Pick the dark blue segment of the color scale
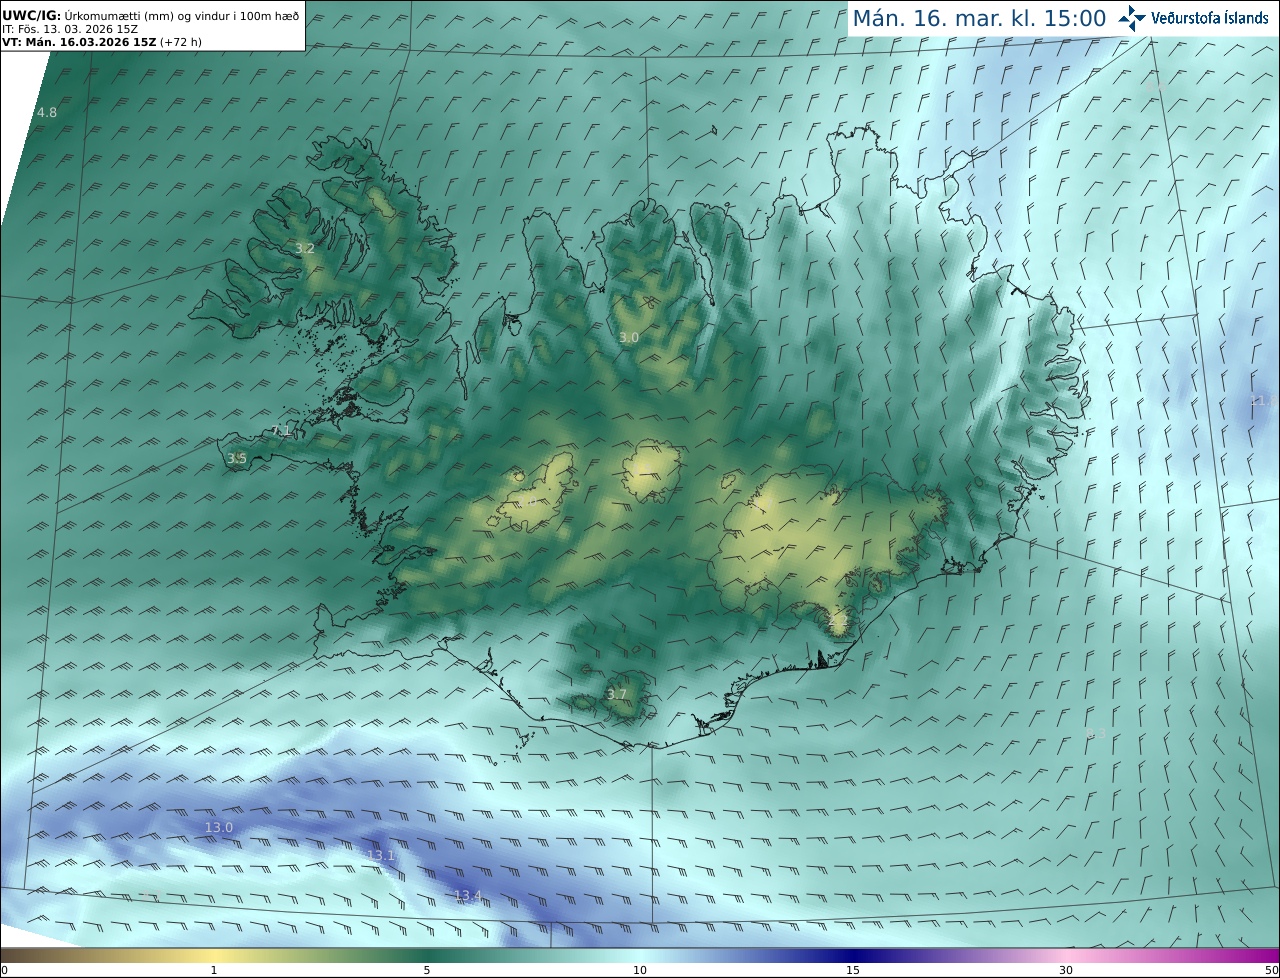This screenshot has height=978, width=1280. pyautogui.click(x=853, y=956)
